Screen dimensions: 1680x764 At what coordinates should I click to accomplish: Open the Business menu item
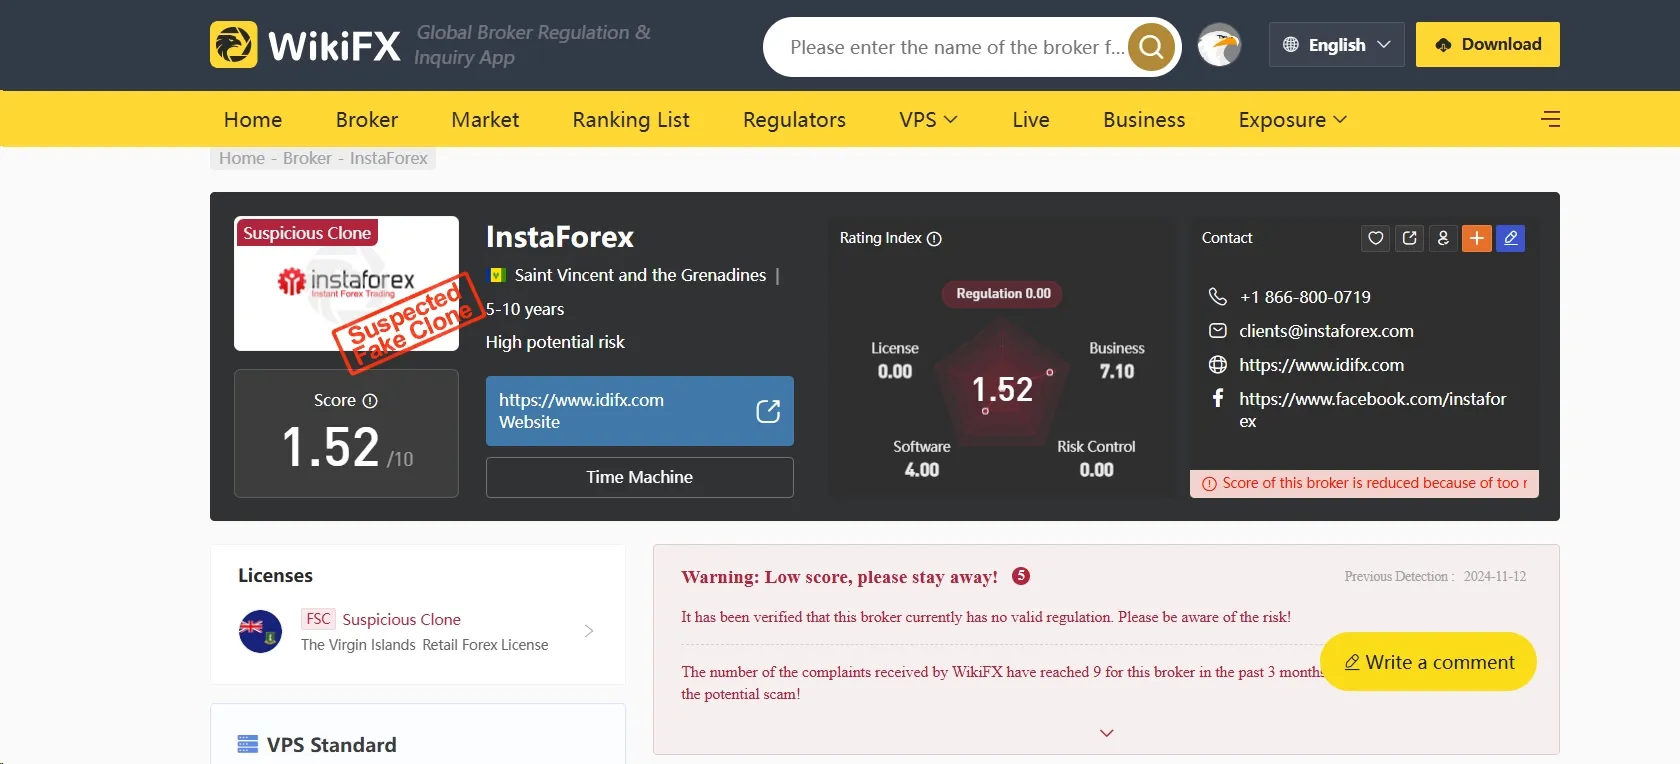(x=1144, y=120)
